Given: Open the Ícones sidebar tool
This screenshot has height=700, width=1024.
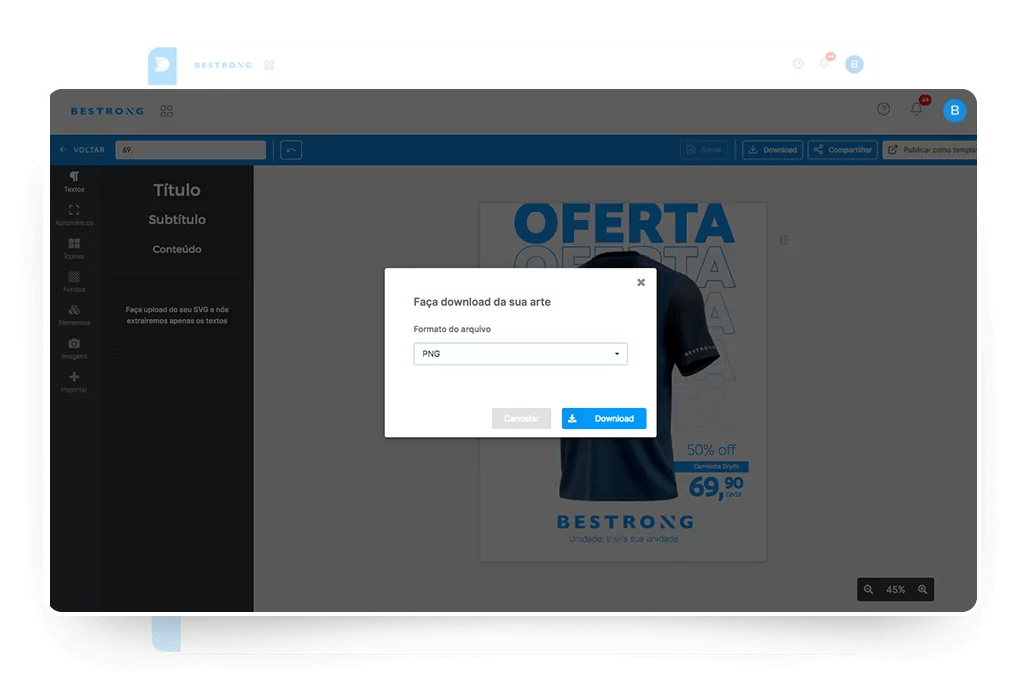Looking at the screenshot, I should (74, 248).
